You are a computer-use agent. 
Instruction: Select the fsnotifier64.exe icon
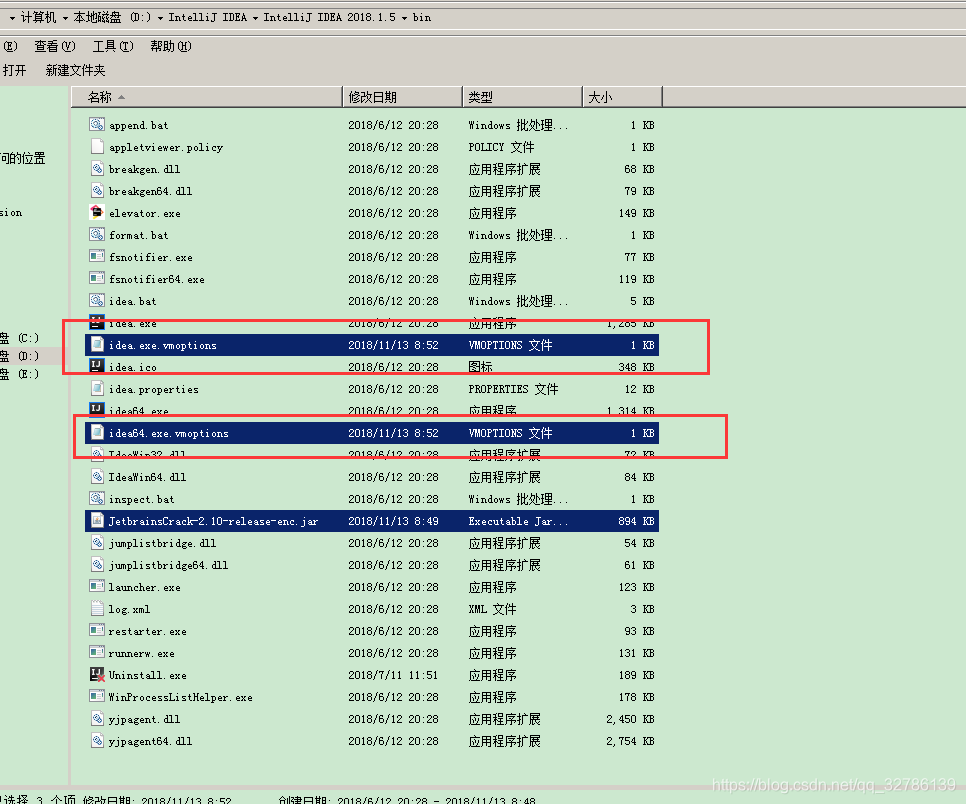coord(97,278)
